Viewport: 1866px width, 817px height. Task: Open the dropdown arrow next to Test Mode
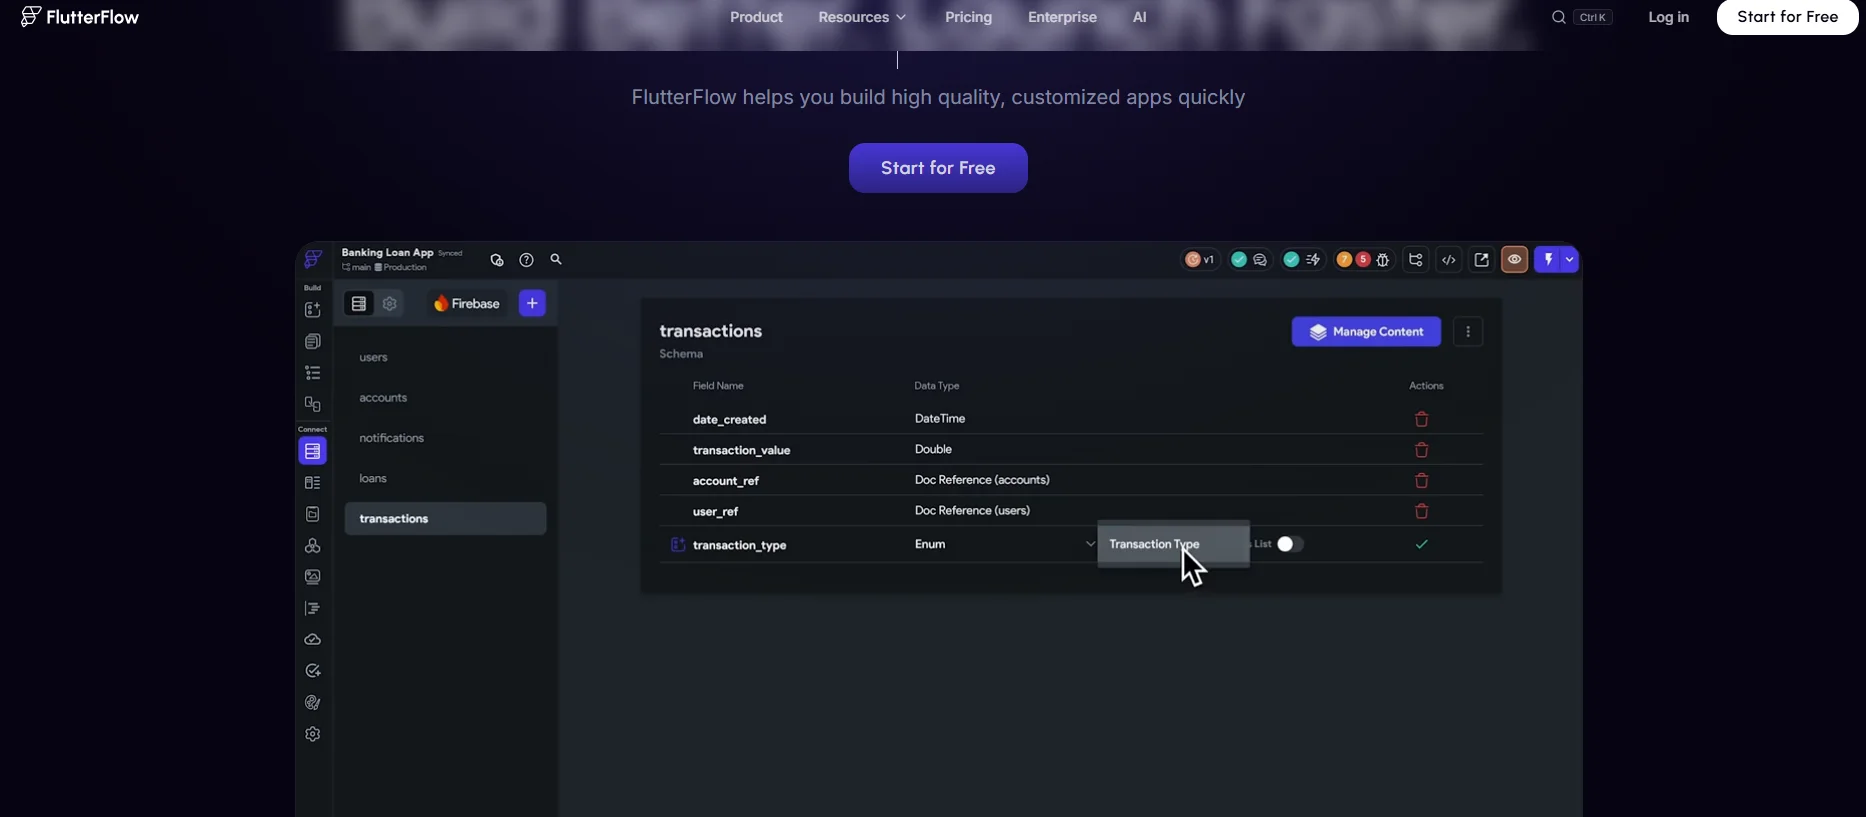pyautogui.click(x=1570, y=260)
